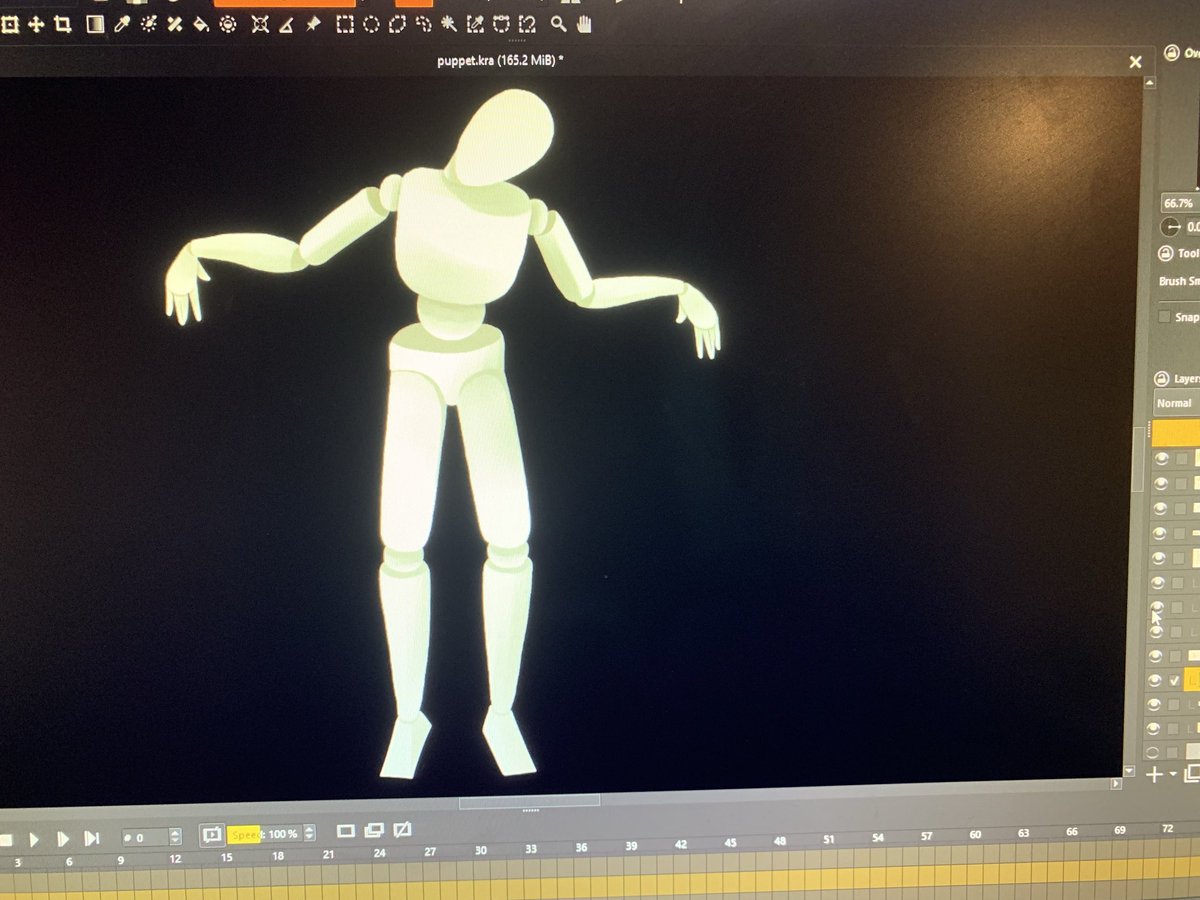This screenshot has height=900, width=1200.
Task: Select the Gradient tool
Action: (x=96, y=24)
